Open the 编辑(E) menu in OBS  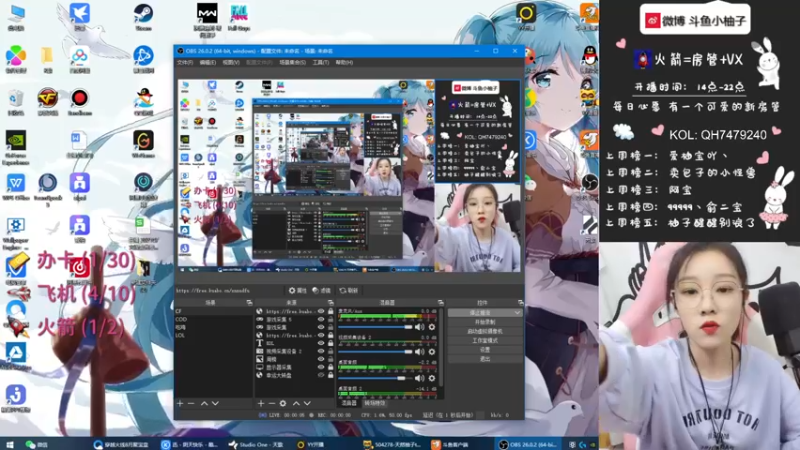[x=208, y=62]
